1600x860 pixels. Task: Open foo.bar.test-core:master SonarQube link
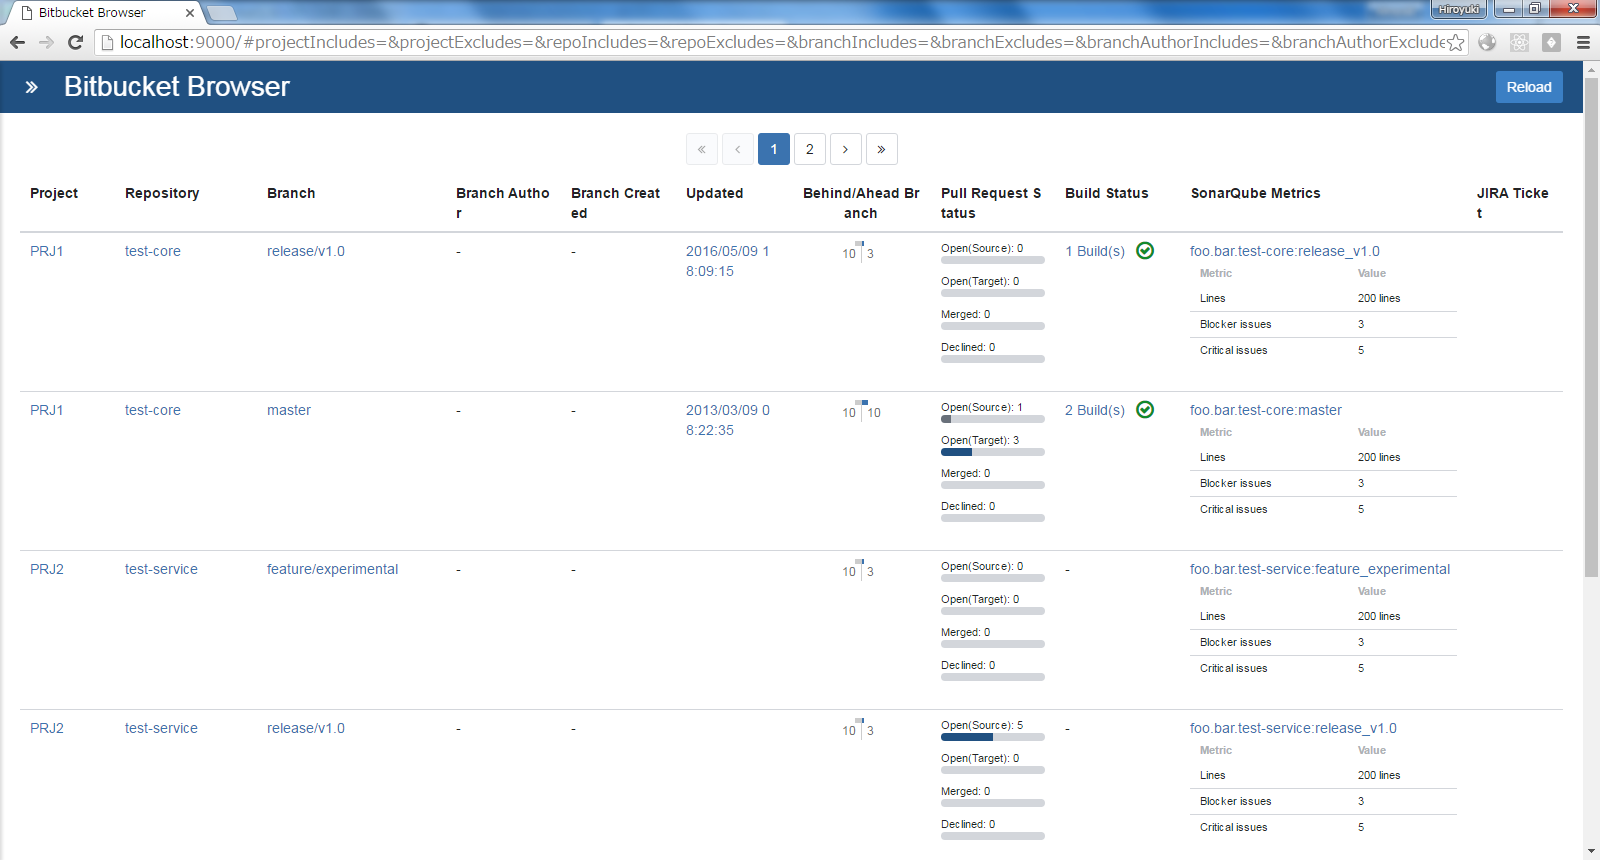pyautogui.click(x=1266, y=410)
